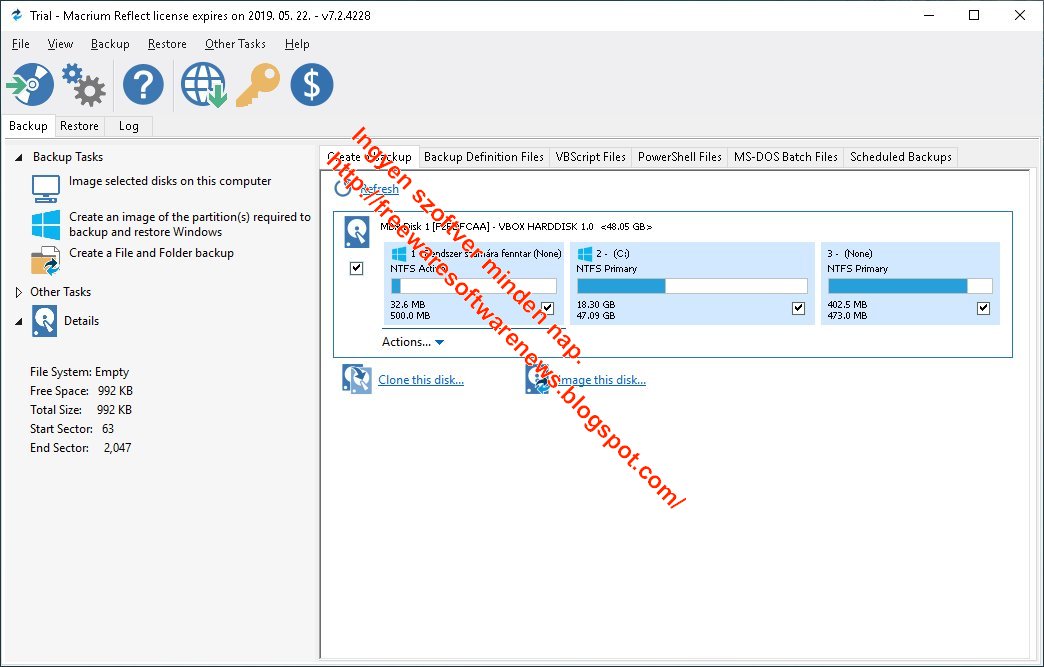Image resolution: width=1044 pixels, height=667 pixels.
Task: Open the gears settings toolbar icon
Action: point(84,85)
